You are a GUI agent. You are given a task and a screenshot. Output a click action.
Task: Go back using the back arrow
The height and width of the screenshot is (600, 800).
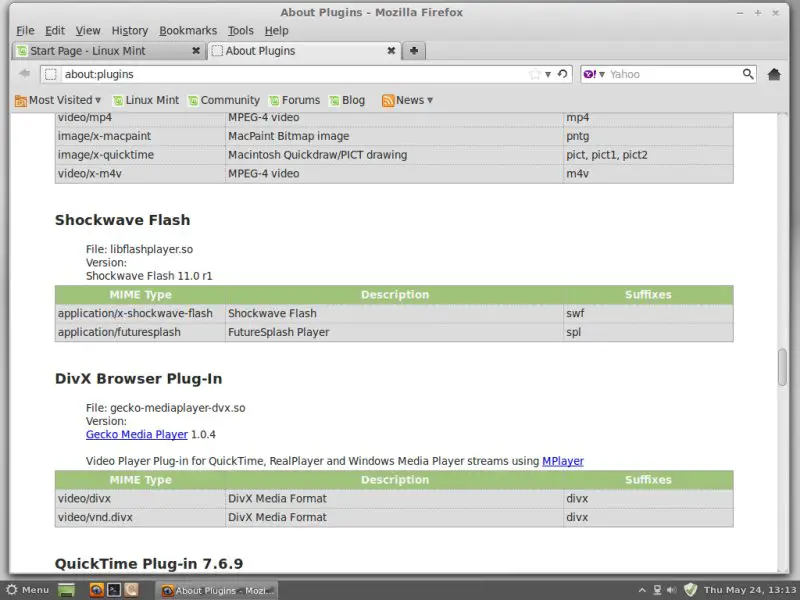tap(24, 74)
